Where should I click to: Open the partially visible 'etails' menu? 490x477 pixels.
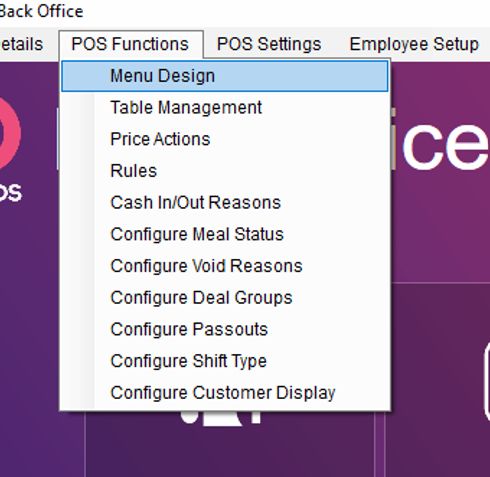pos(21,44)
